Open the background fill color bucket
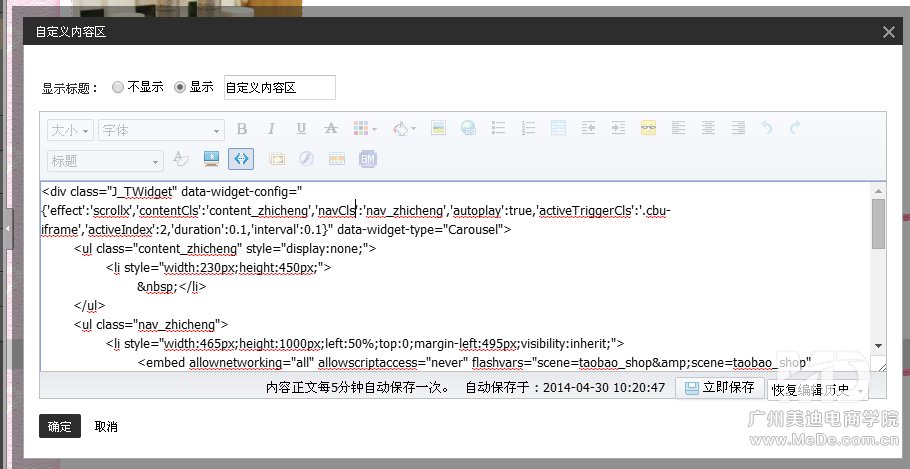The height and width of the screenshot is (469, 910). [x=400, y=129]
